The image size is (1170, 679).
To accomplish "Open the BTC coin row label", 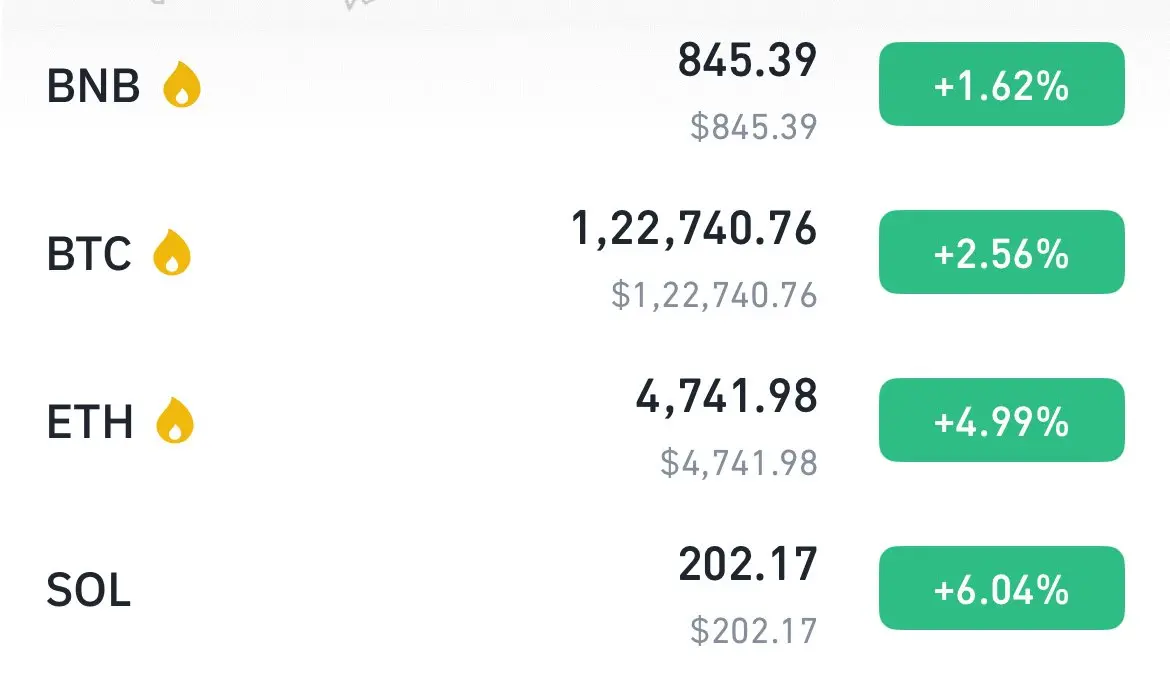I will pyautogui.click(x=89, y=253).
